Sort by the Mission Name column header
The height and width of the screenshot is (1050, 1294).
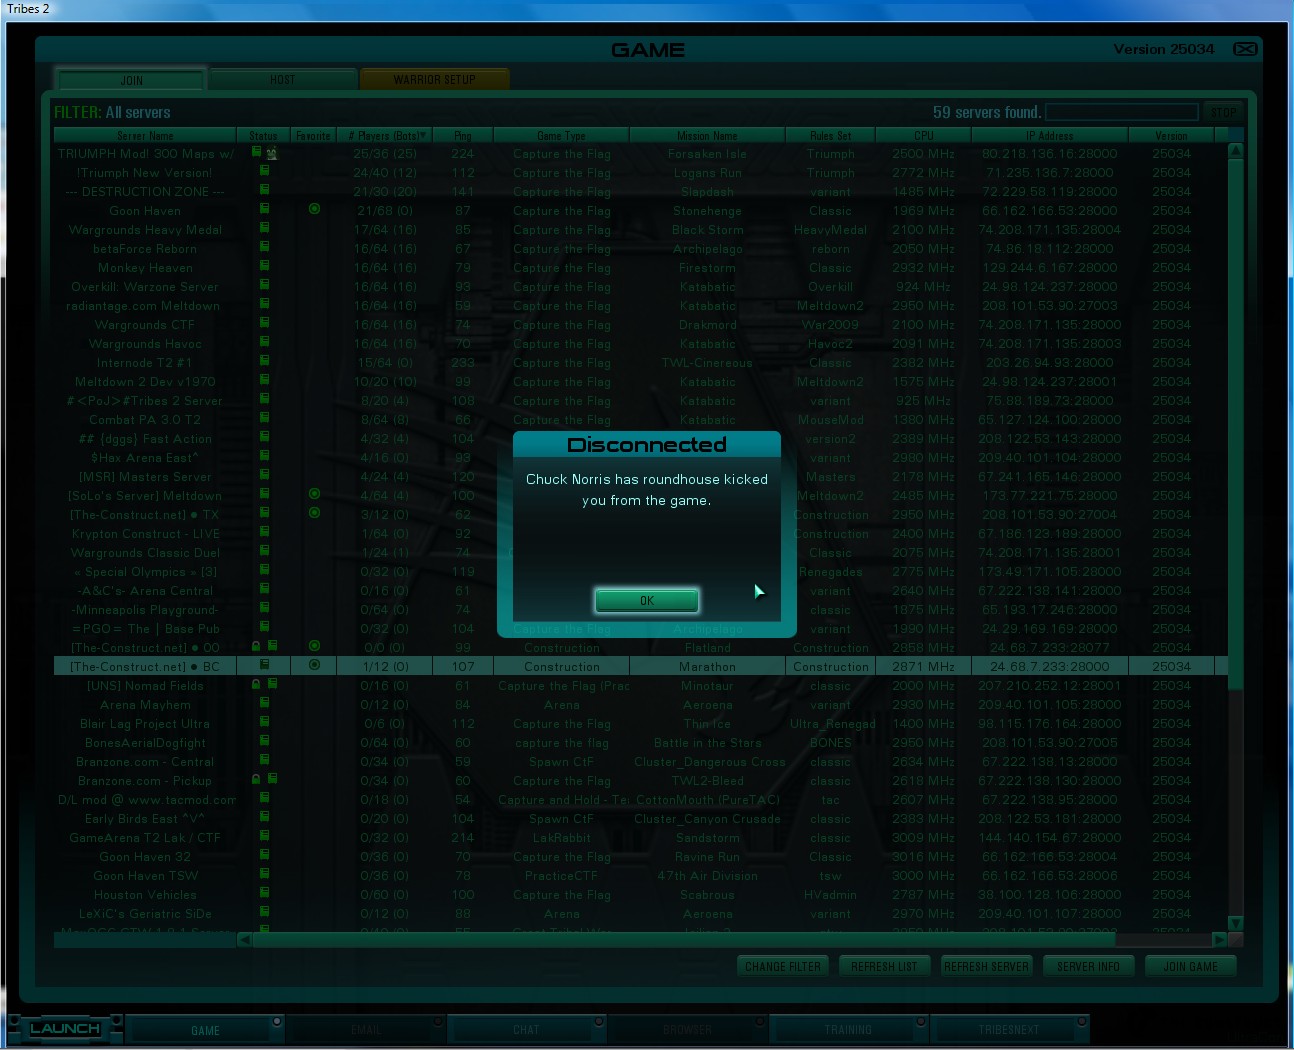pos(707,135)
